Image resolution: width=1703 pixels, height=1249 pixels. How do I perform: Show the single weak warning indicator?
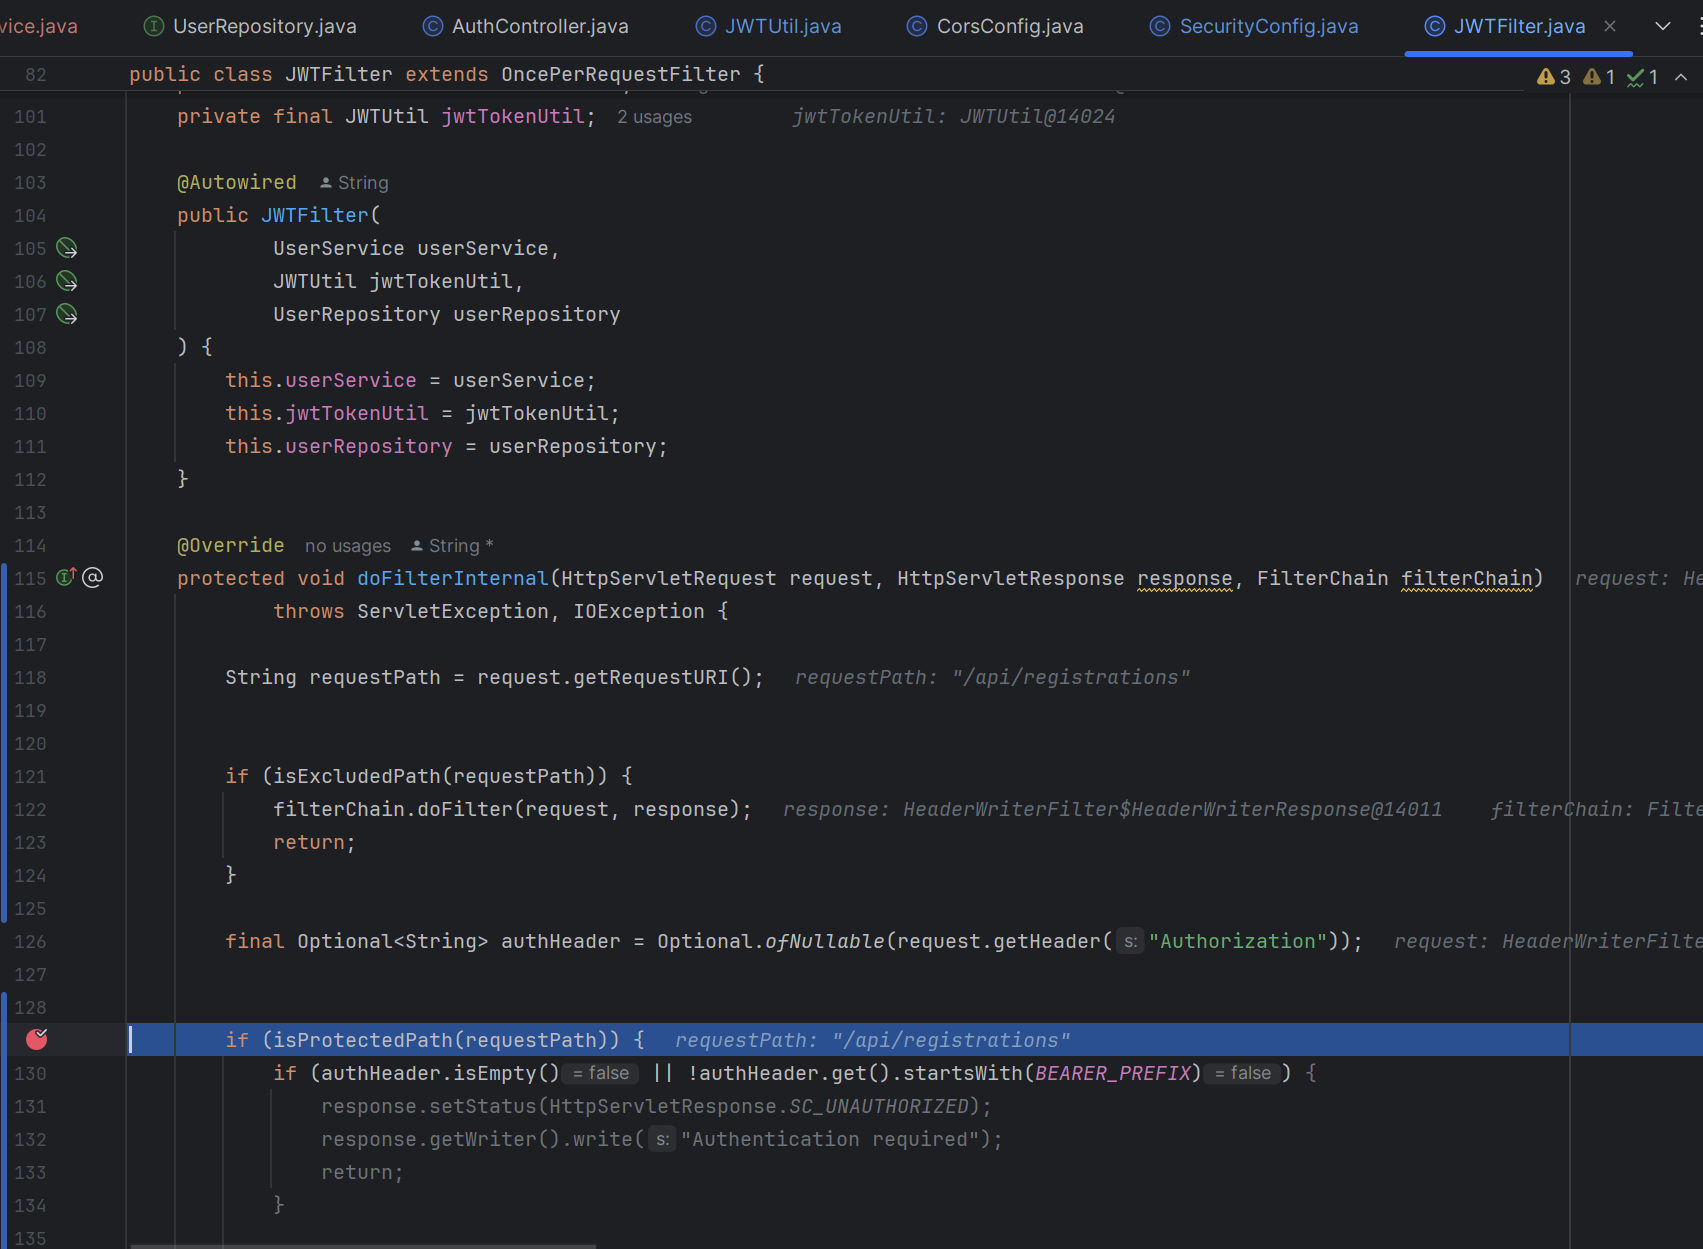tap(1599, 77)
